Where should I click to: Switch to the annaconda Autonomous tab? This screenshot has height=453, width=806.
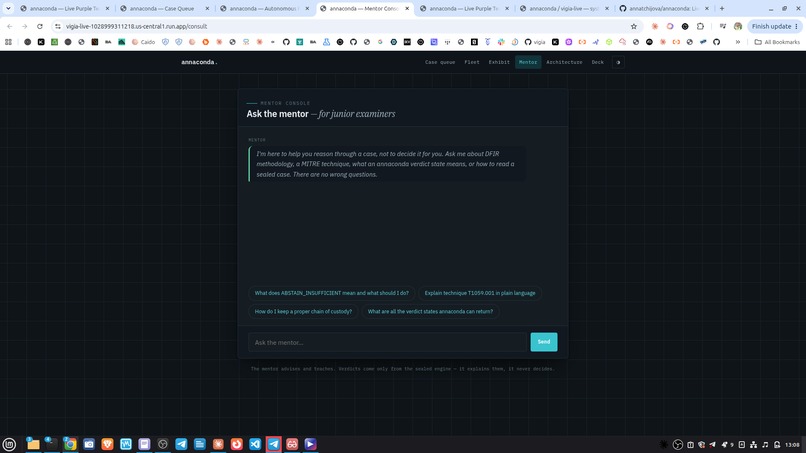coord(264,9)
